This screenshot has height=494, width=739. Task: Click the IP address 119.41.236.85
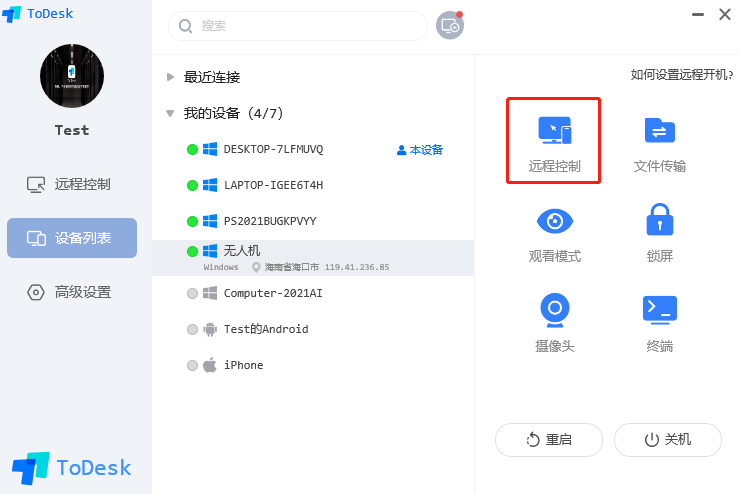[357, 267]
